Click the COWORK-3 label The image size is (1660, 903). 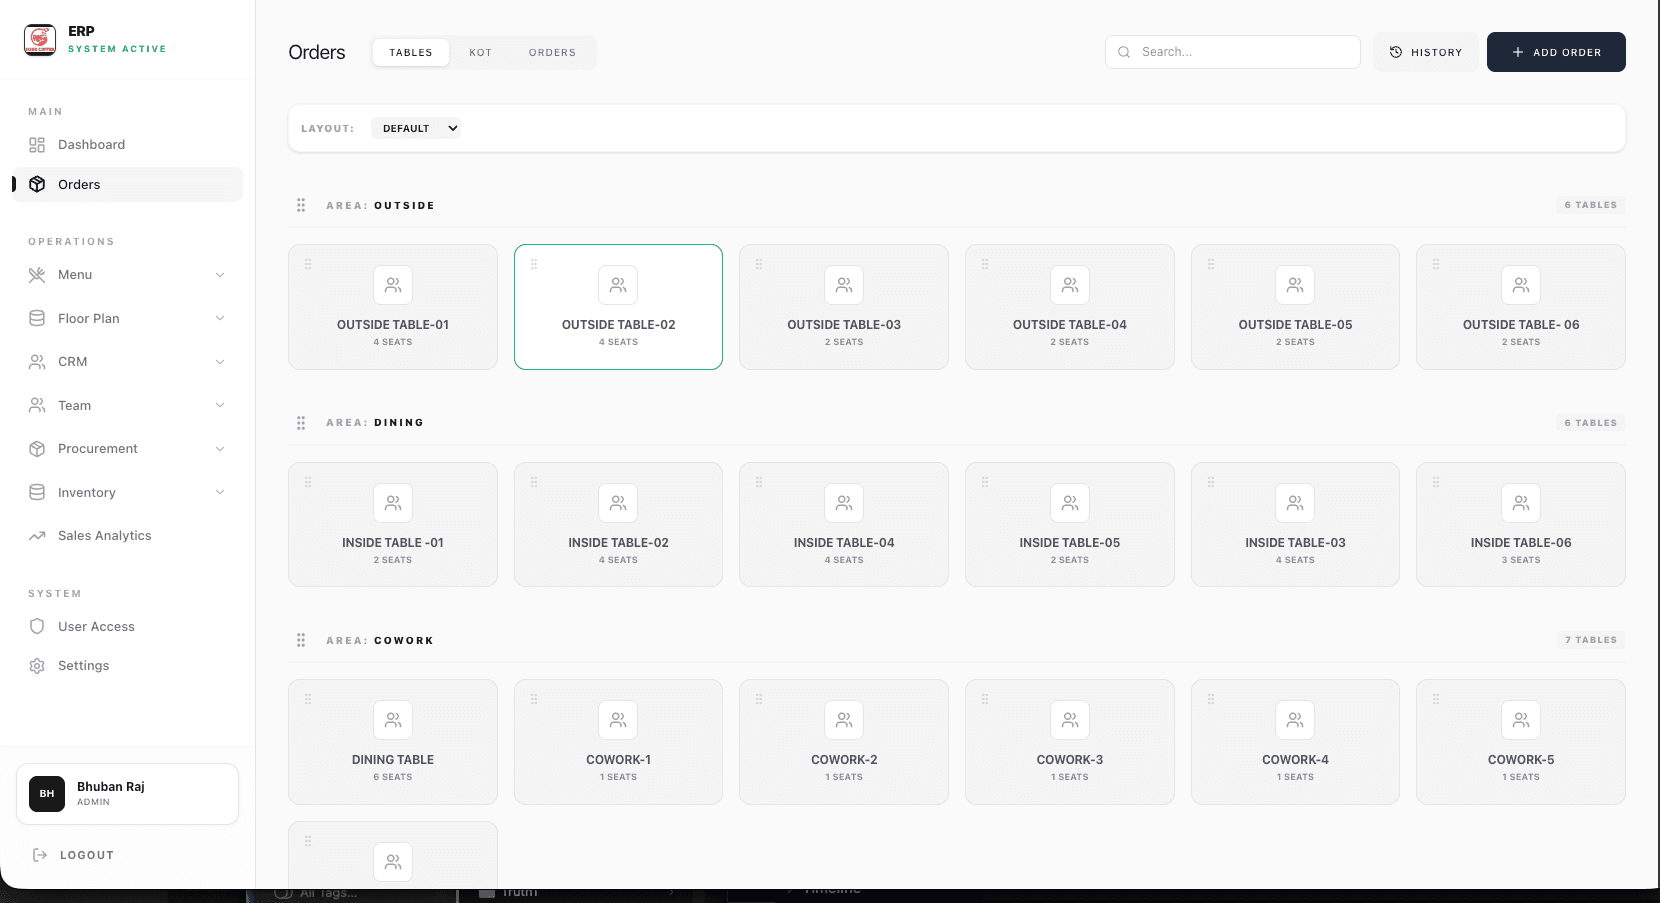coord(1070,760)
